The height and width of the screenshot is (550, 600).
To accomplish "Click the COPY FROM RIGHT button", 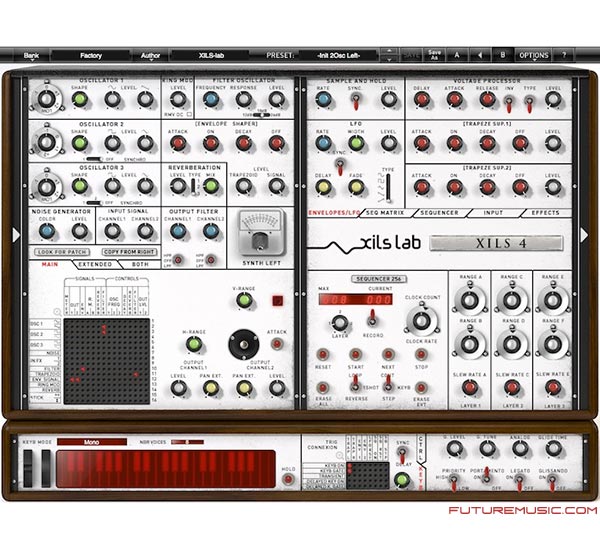I will click(129, 252).
